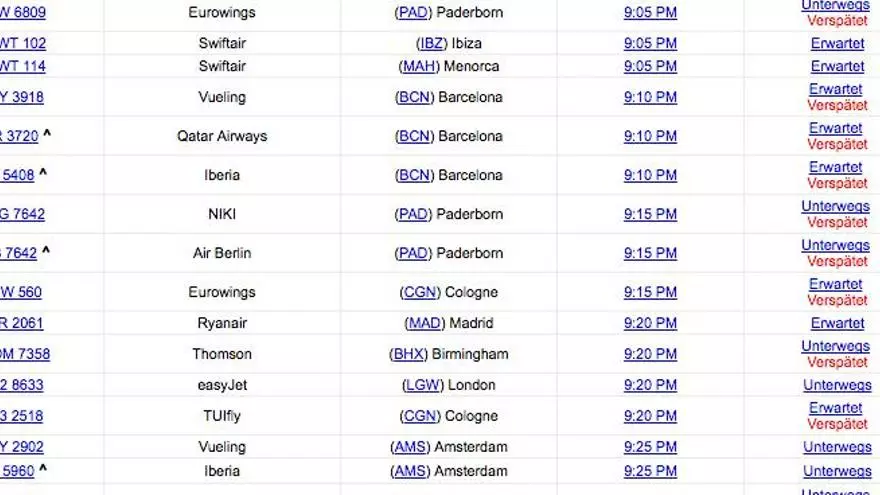Click TUIfly flight 2518 link
This screenshot has width=880, height=495.
(20, 416)
